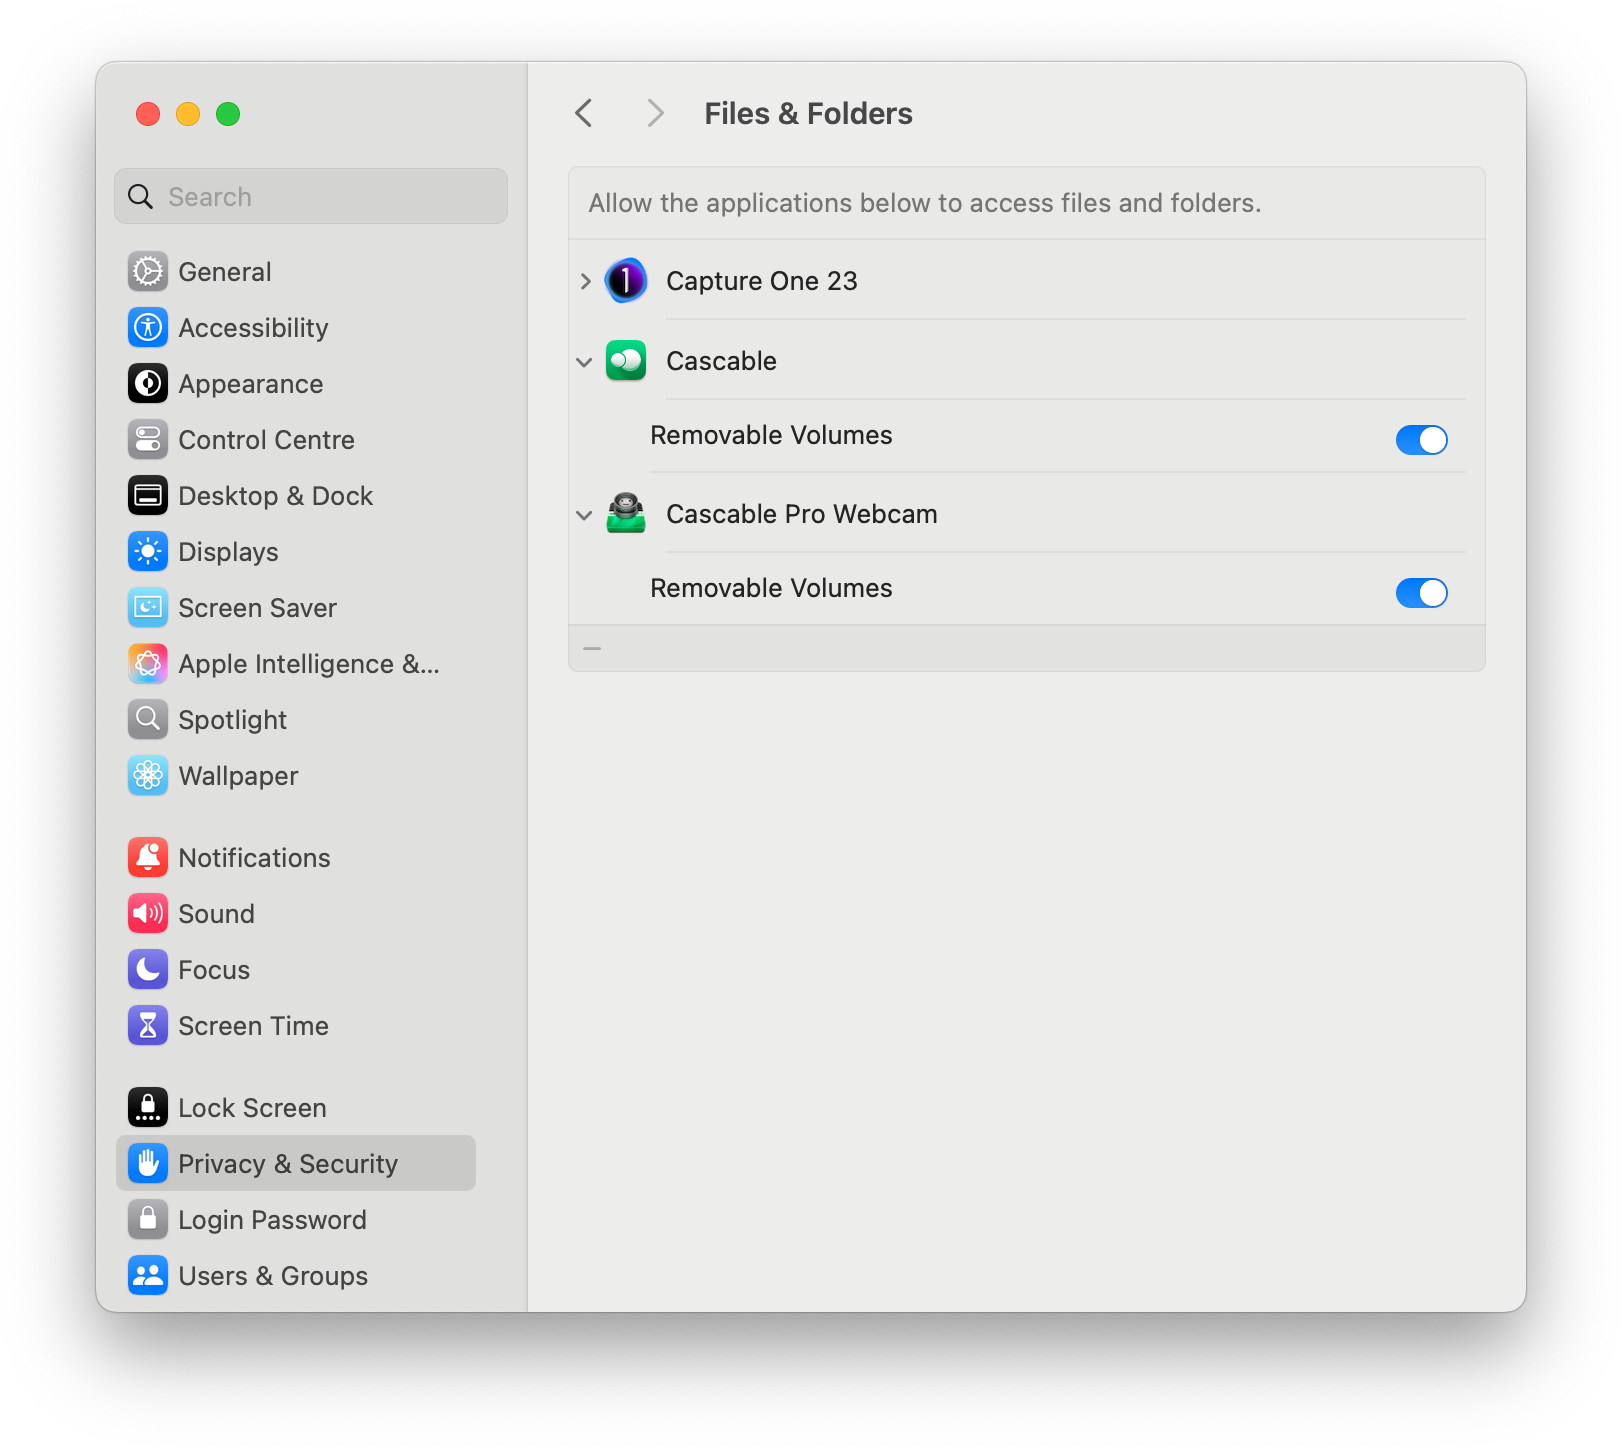Click the Appearance icon in sidebar

pyautogui.click(x=148, y=384)
